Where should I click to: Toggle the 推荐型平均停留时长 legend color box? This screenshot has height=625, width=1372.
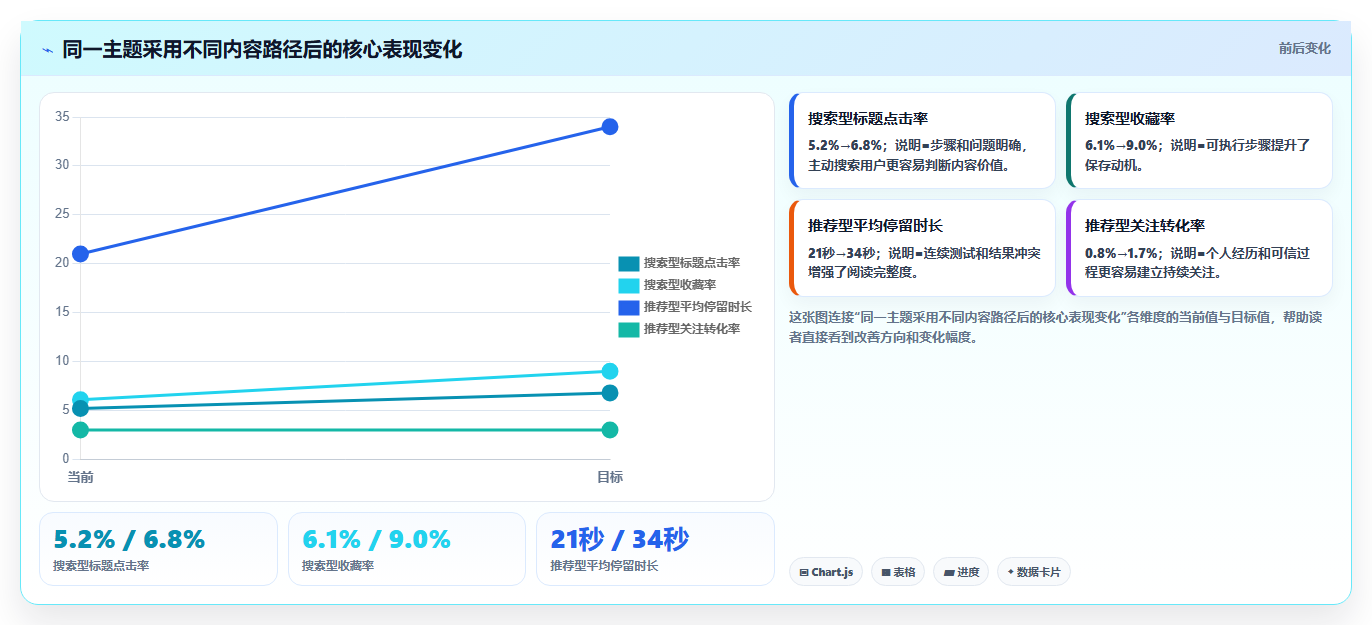point(628,307)
